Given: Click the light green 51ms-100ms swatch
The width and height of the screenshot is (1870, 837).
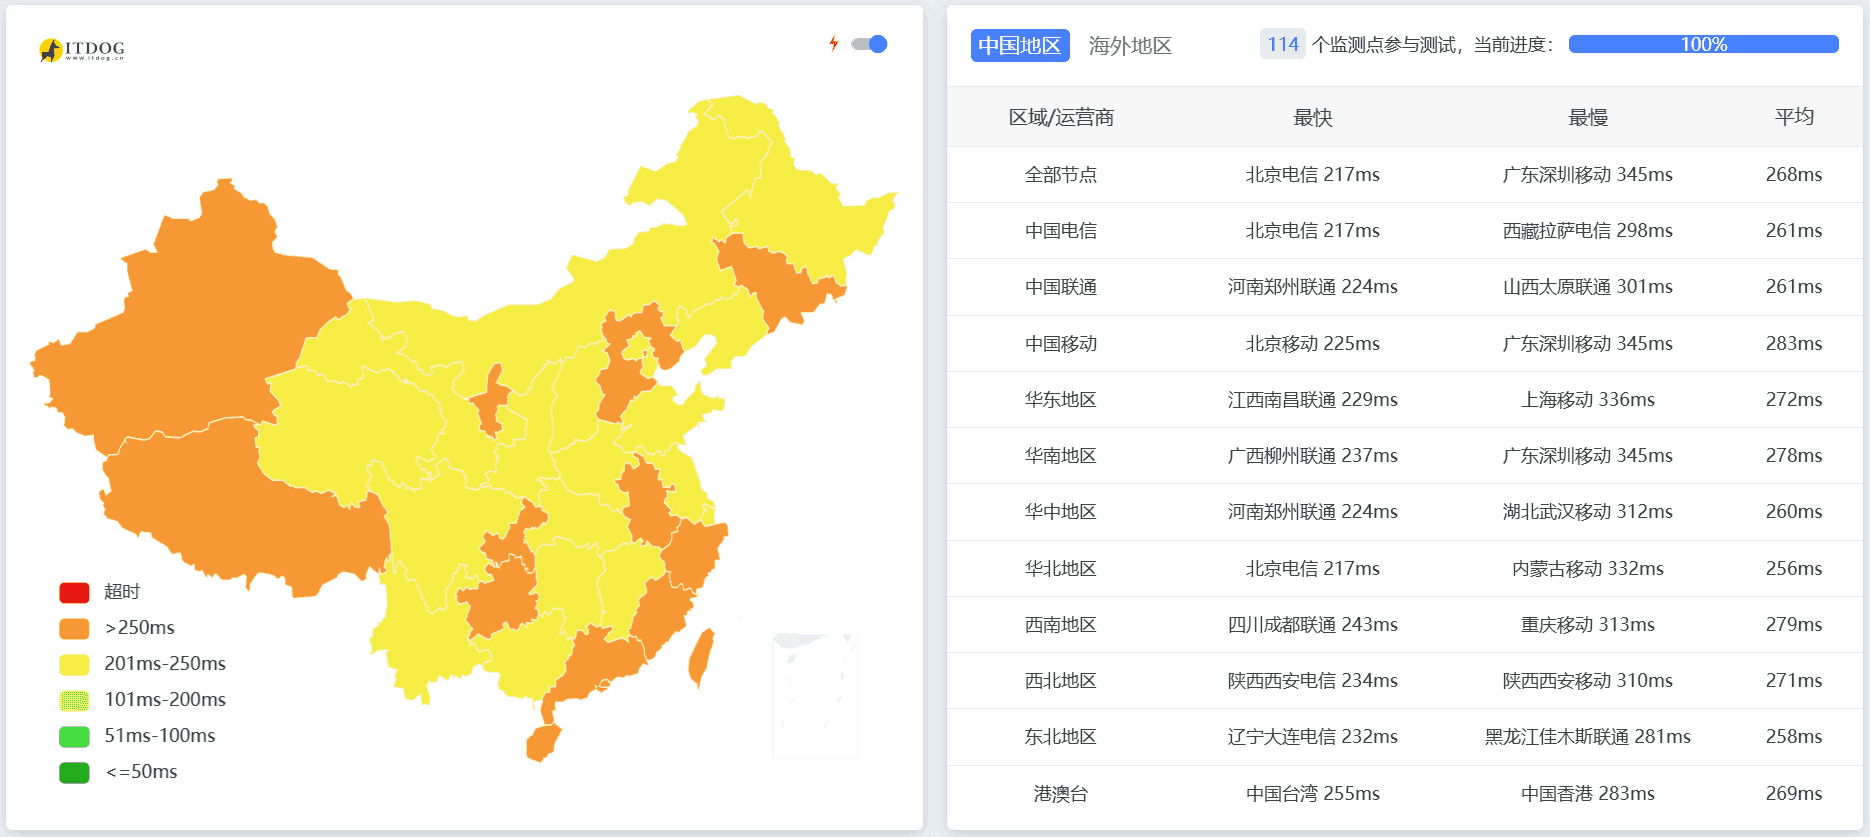Looking at the screenshot, I should (x=74, y=736).
